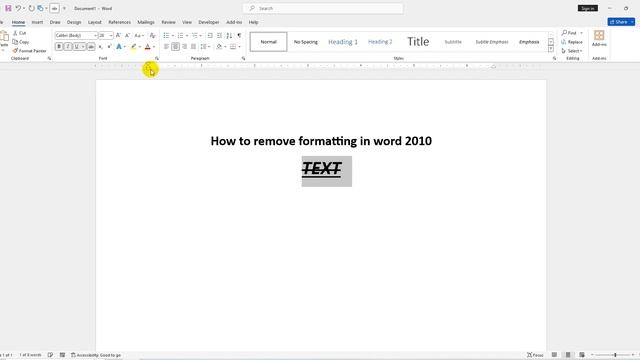Apply the No Spacing style
The width and height of the screenshot is (640, 360).
pos(306,42)
